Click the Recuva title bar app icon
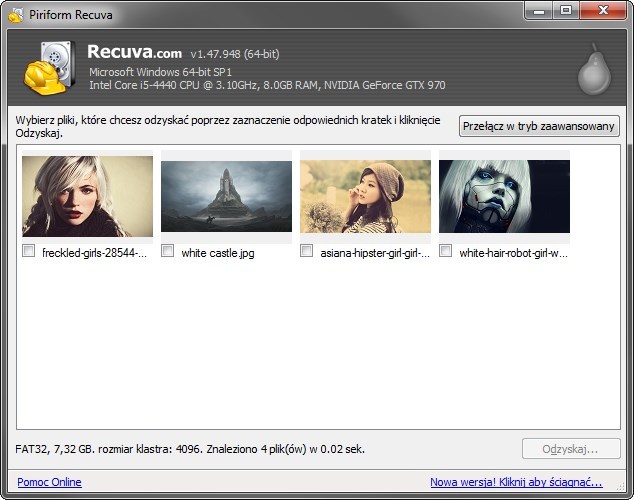The image size is (634, 500). [x=15, y=15]
